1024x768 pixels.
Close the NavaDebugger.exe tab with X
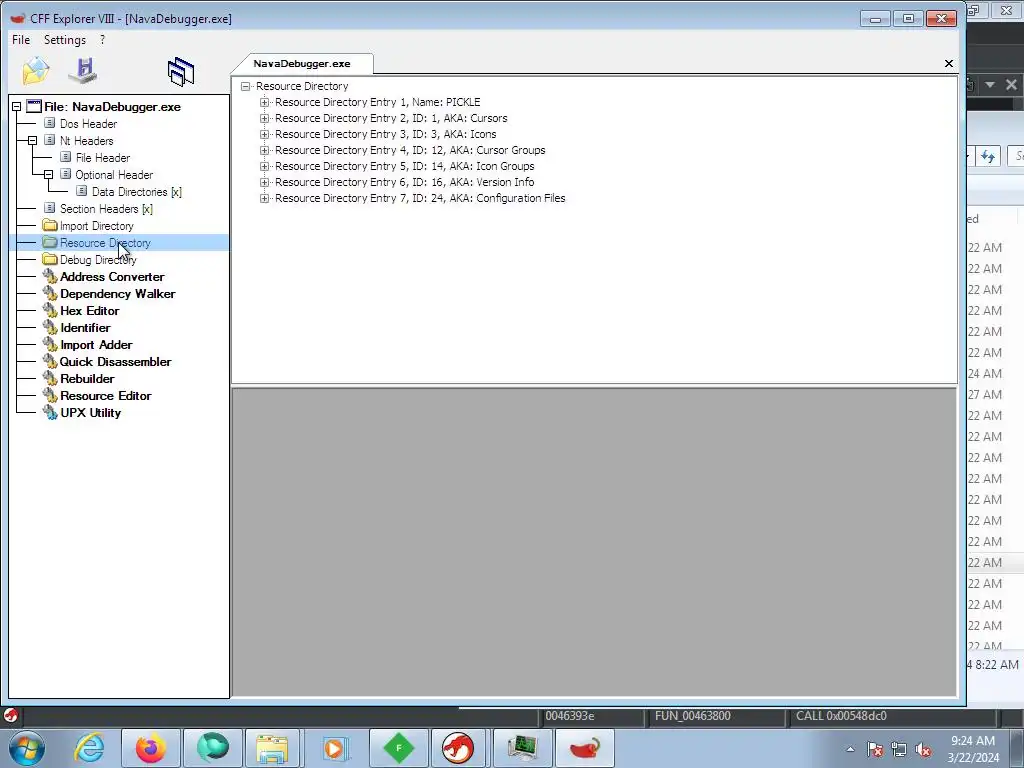point(949,63)
